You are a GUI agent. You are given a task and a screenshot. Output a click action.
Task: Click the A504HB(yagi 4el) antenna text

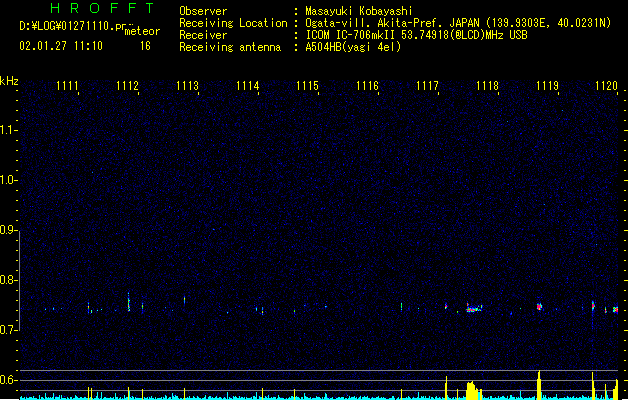tap(353, 47)
